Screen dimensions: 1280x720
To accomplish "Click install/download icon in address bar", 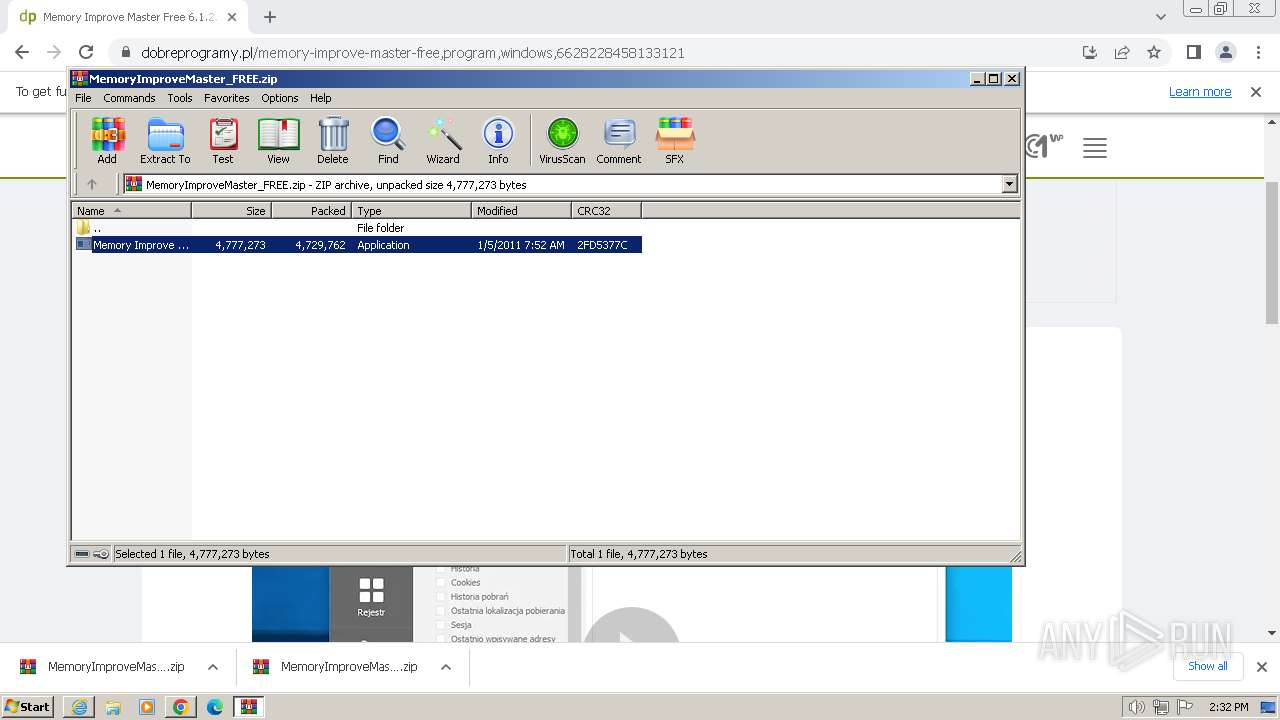I will coord(1090,52).
